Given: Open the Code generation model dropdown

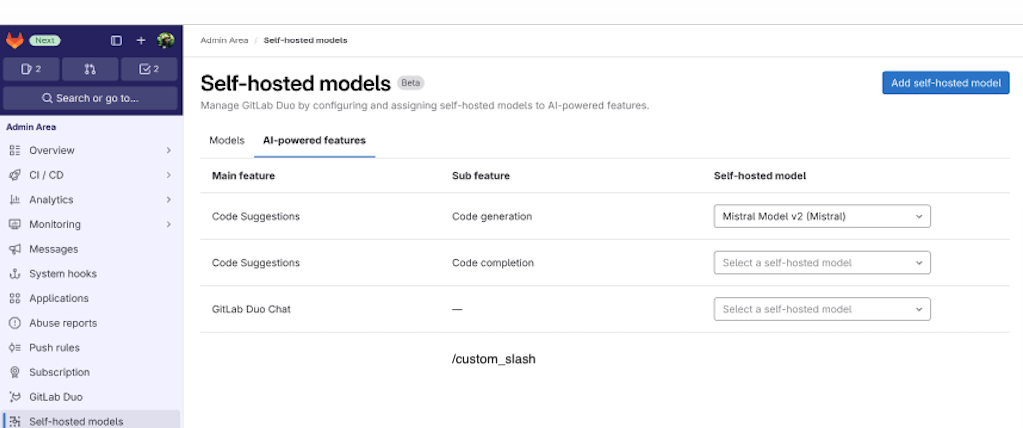Looking at the screenshot, I should tap(821, 216).
